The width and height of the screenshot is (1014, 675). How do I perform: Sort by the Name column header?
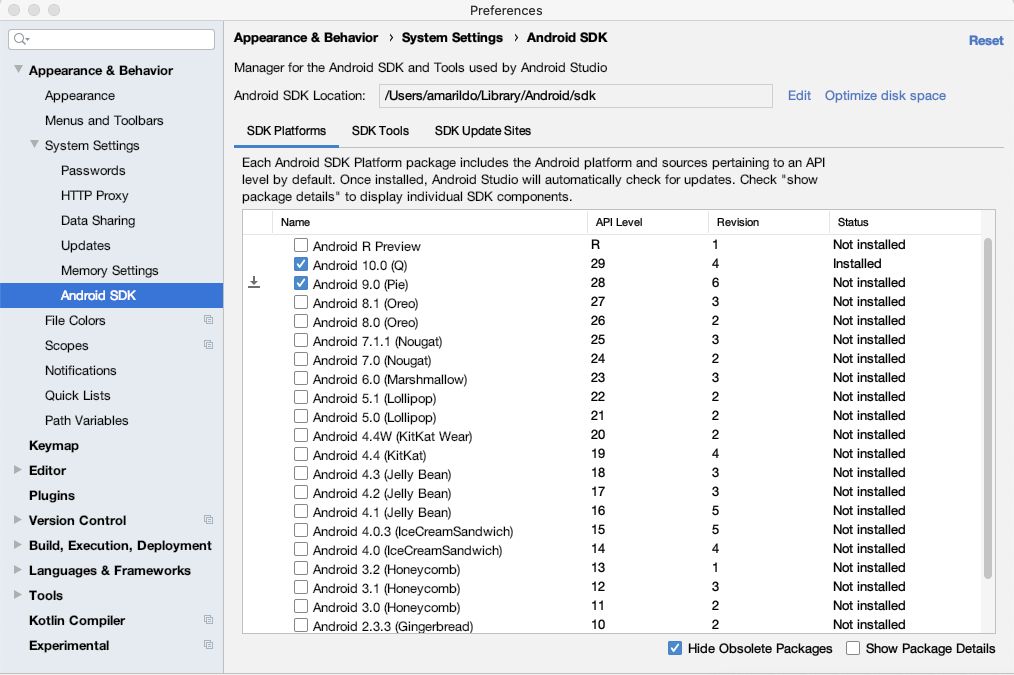tap(430, 222)
